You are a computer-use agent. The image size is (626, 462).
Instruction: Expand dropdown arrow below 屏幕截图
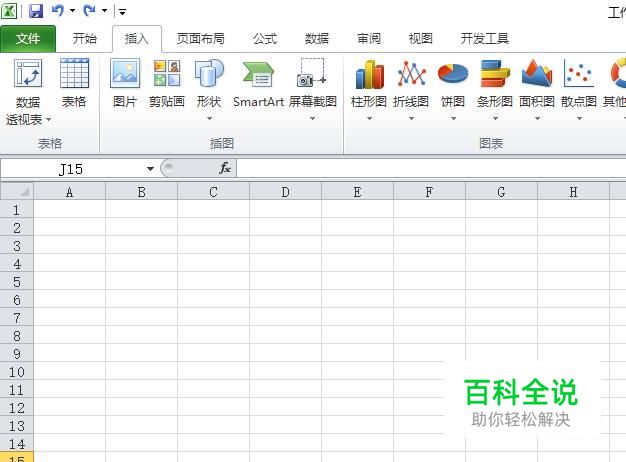pyautogui.click(x=313, y=119)
